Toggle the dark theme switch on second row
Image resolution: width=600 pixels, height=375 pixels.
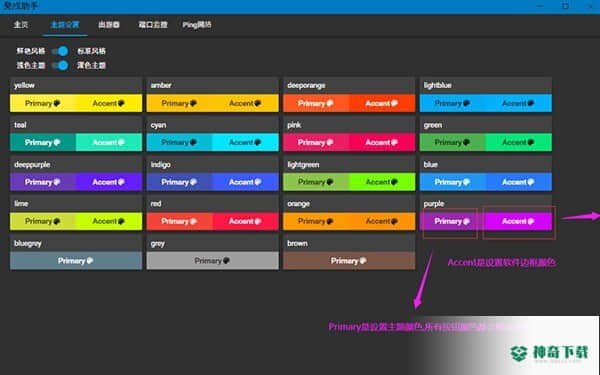point(60,65)
